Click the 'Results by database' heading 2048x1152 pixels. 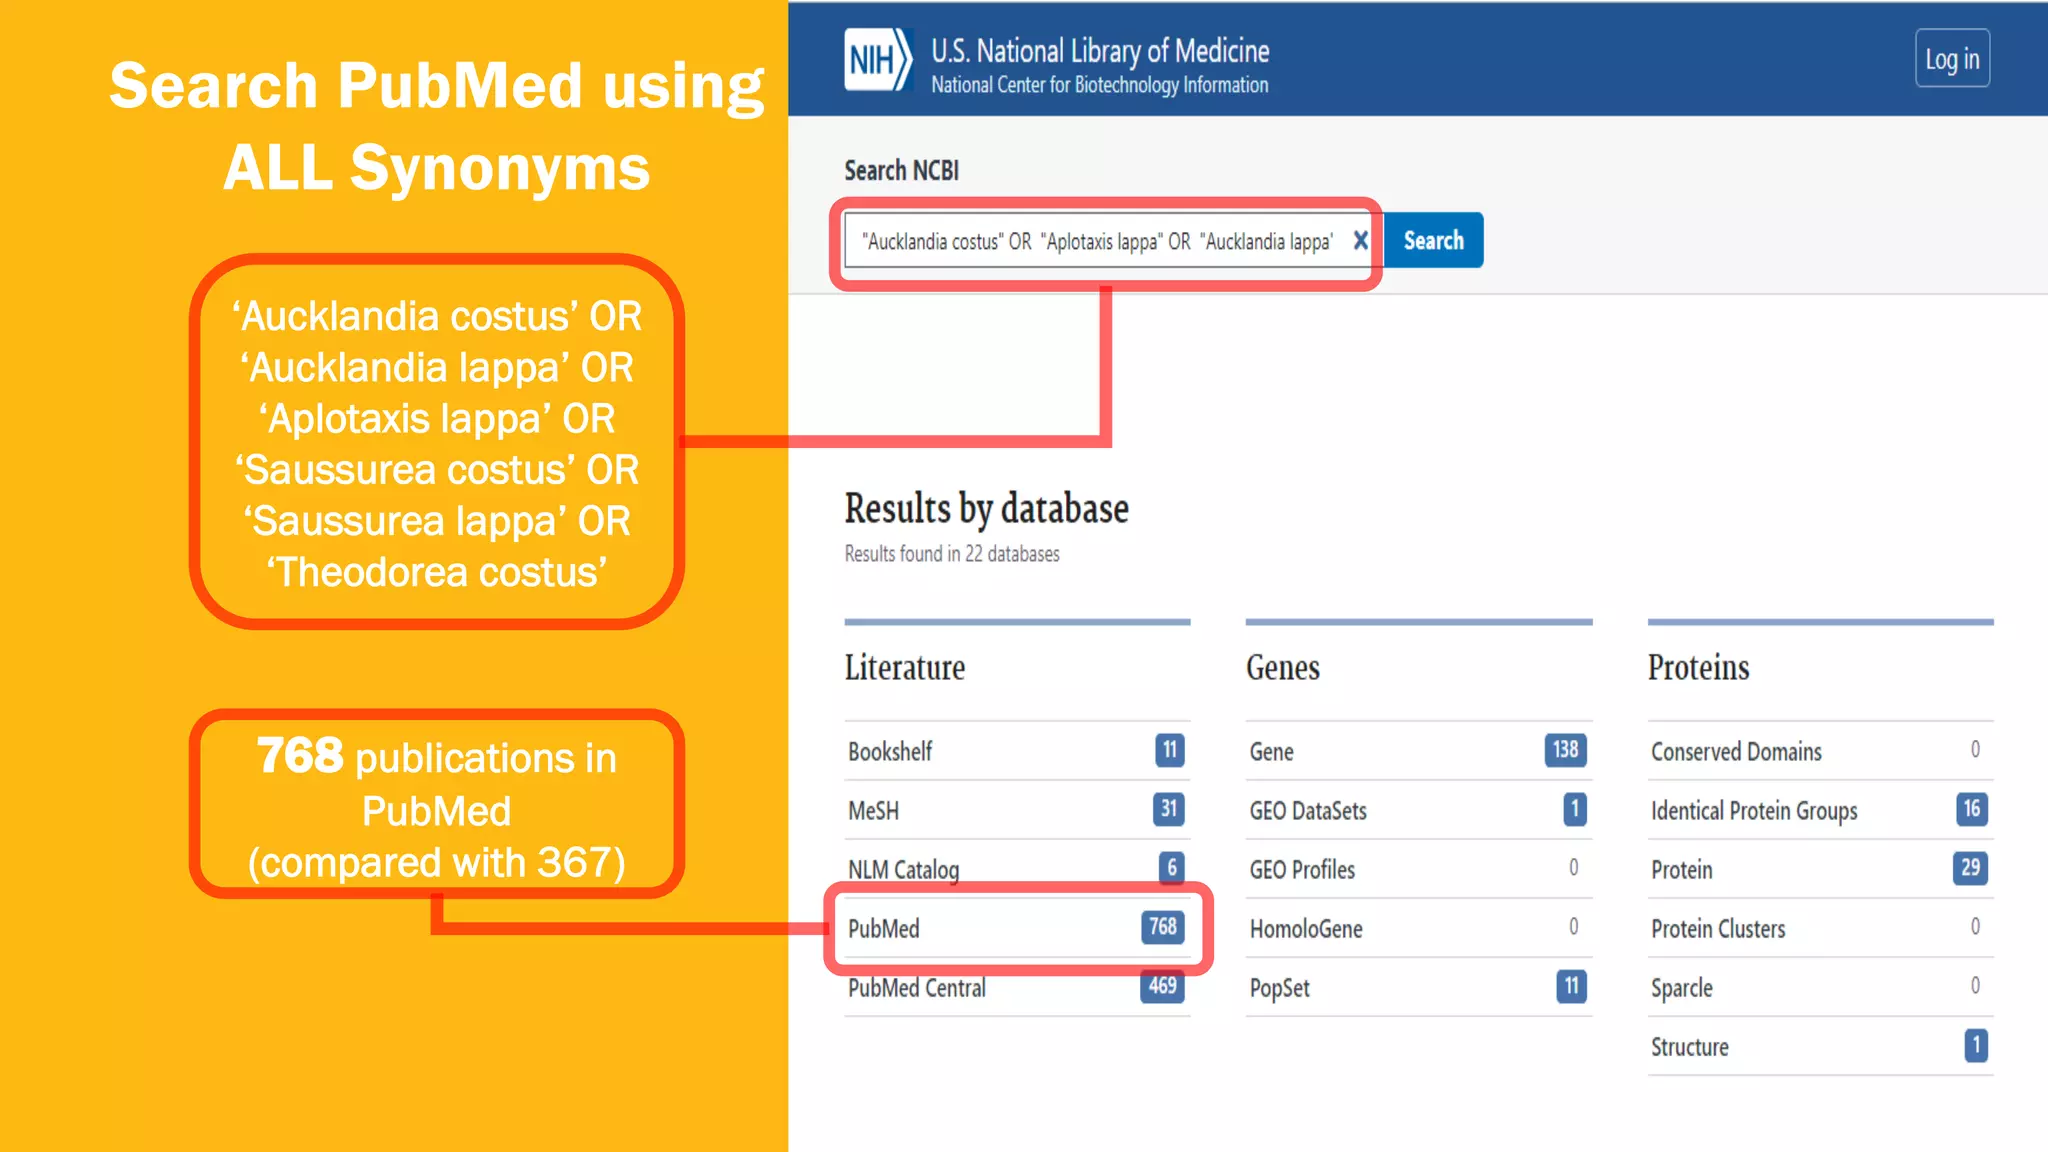pos(987,510)
